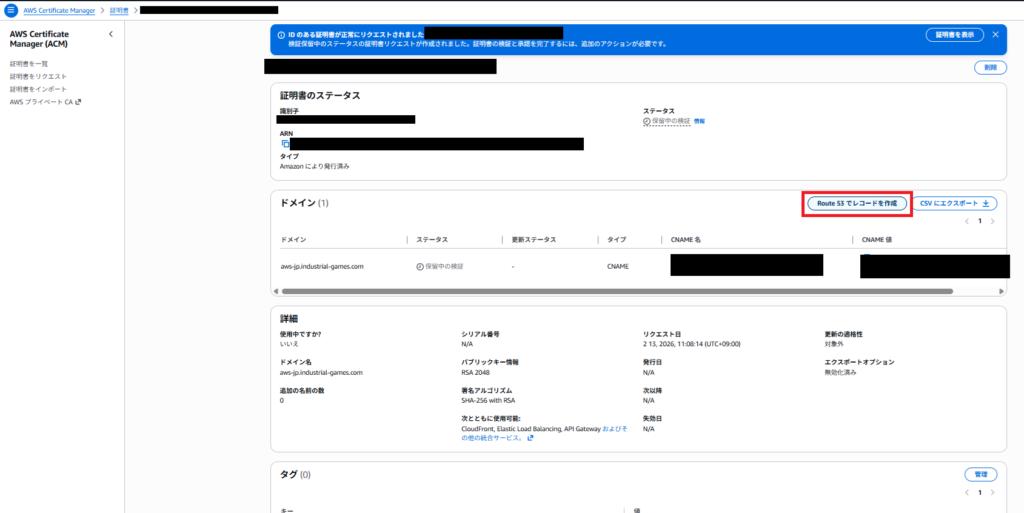This screenshot has height=513, width=1024.
Task: Click AWS Certificate Manager breadcrumb link
Action: click(x=62, y=10)
